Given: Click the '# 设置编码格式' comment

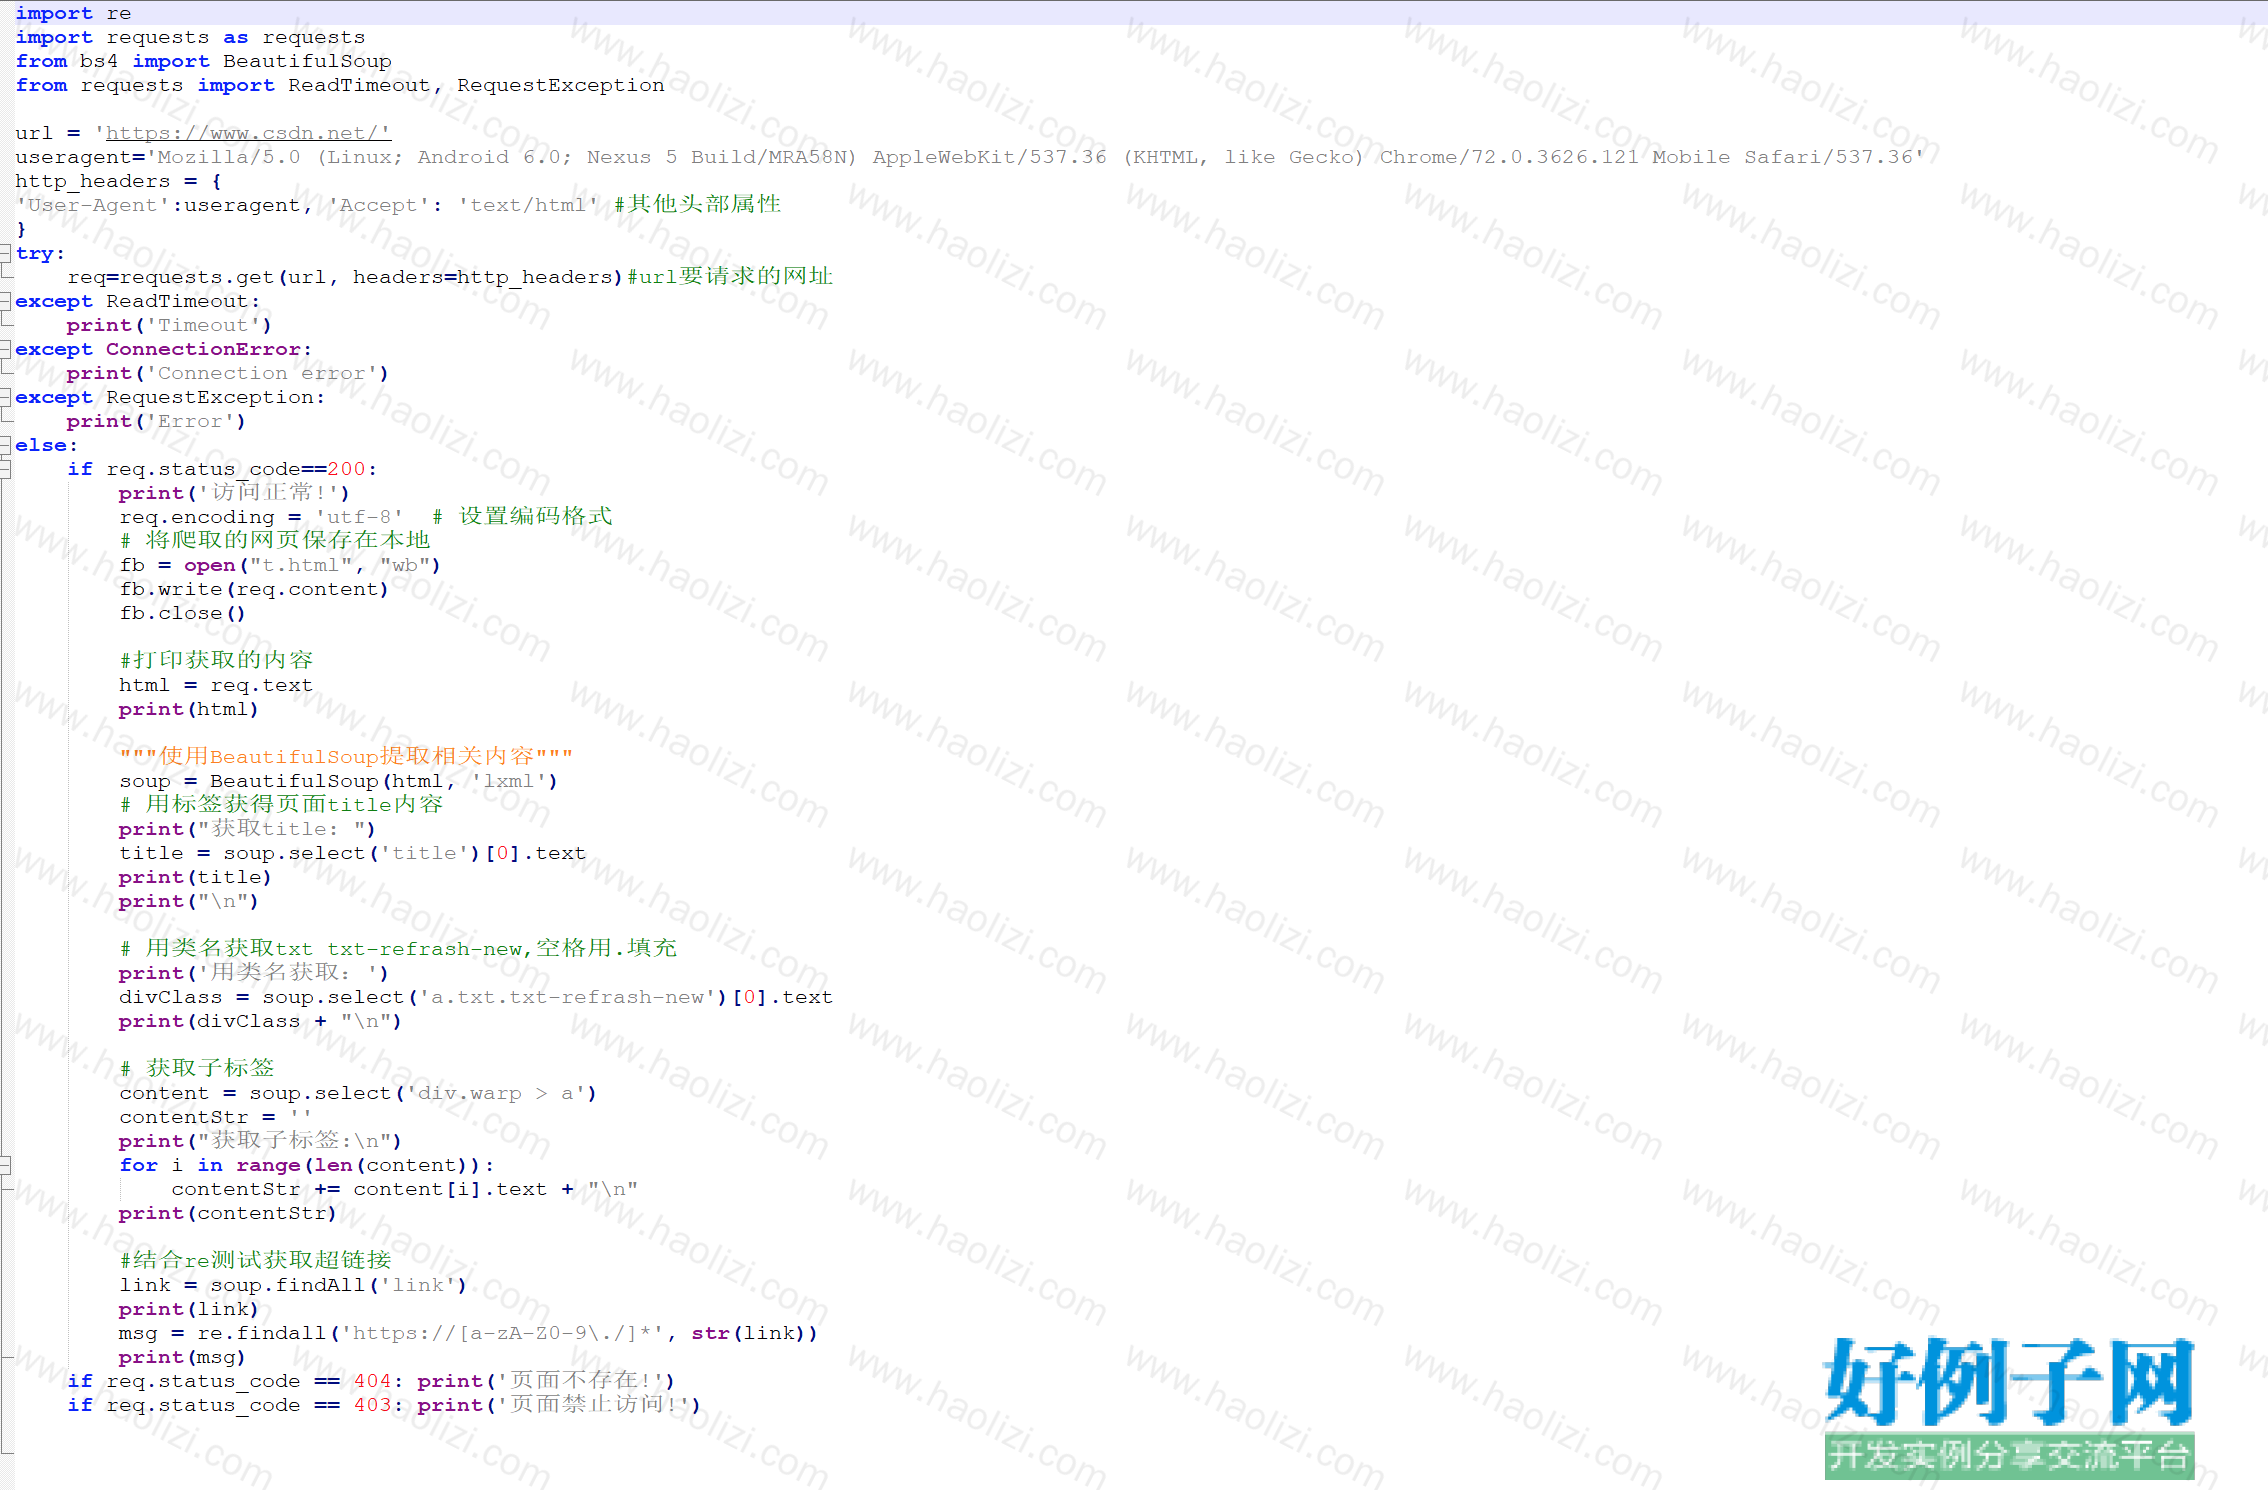Looking at the screenshot, I should pyautogui.click(x=522, y=516).
